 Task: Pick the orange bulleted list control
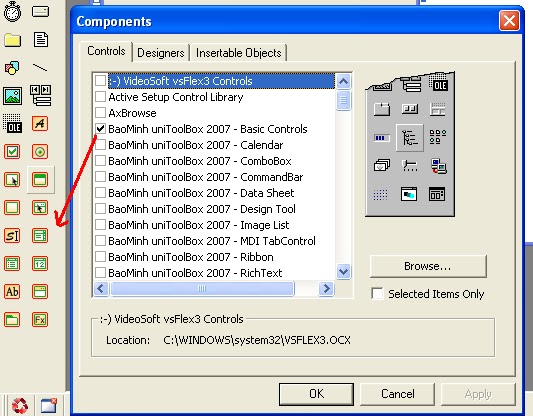12,263
